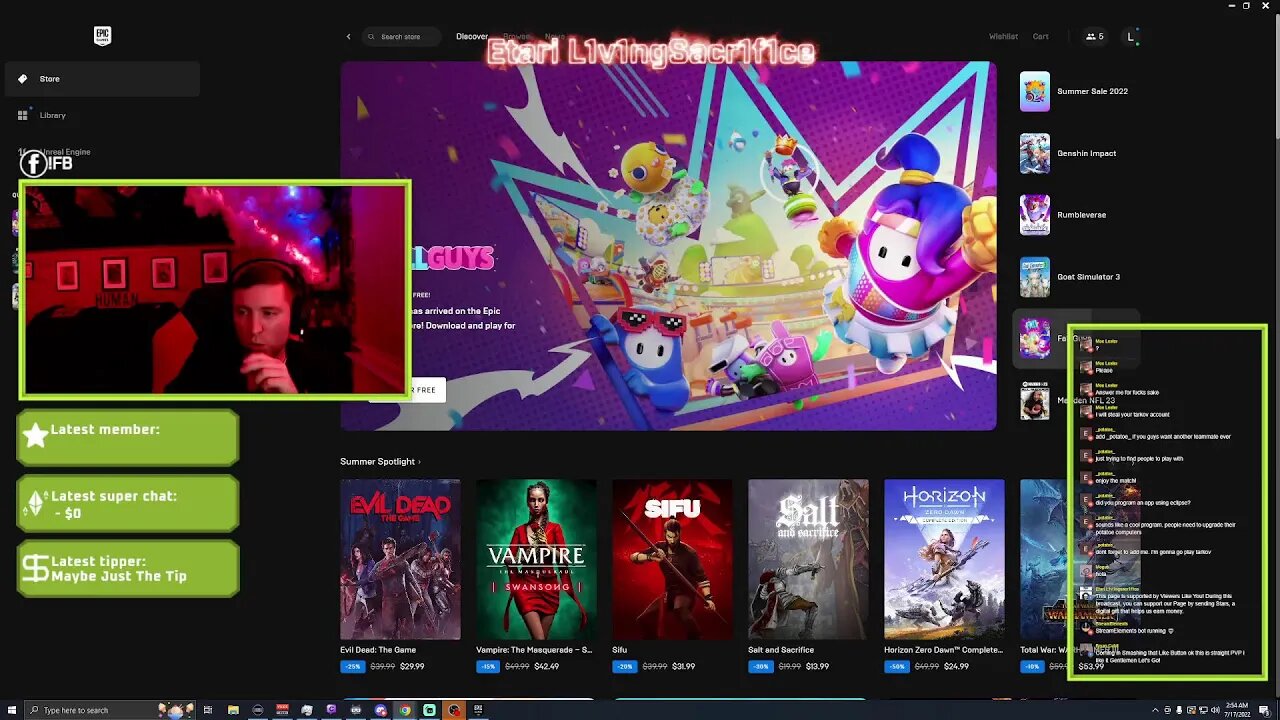Click the Search store field

pyautogui.click(x=401, y=37)
